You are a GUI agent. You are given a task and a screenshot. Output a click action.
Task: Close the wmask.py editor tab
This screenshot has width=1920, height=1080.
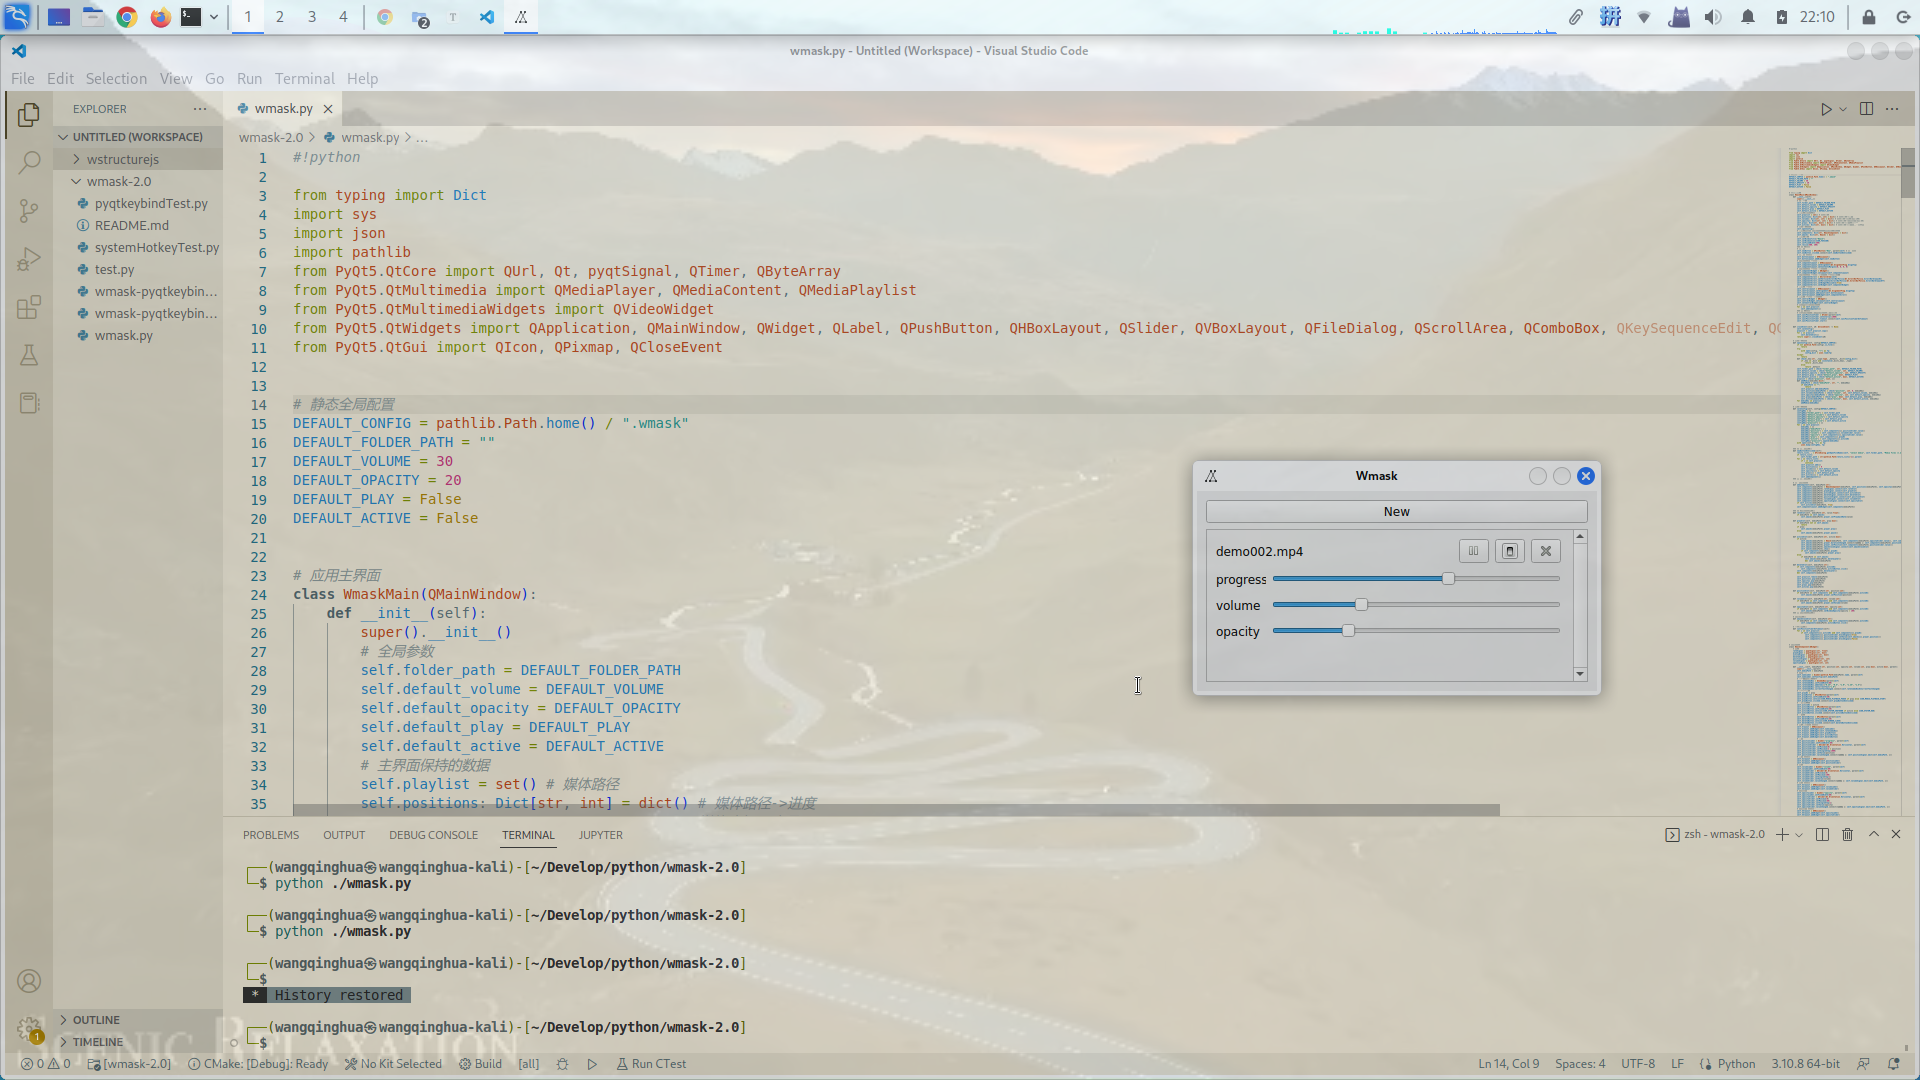click(x=328, y=109)
